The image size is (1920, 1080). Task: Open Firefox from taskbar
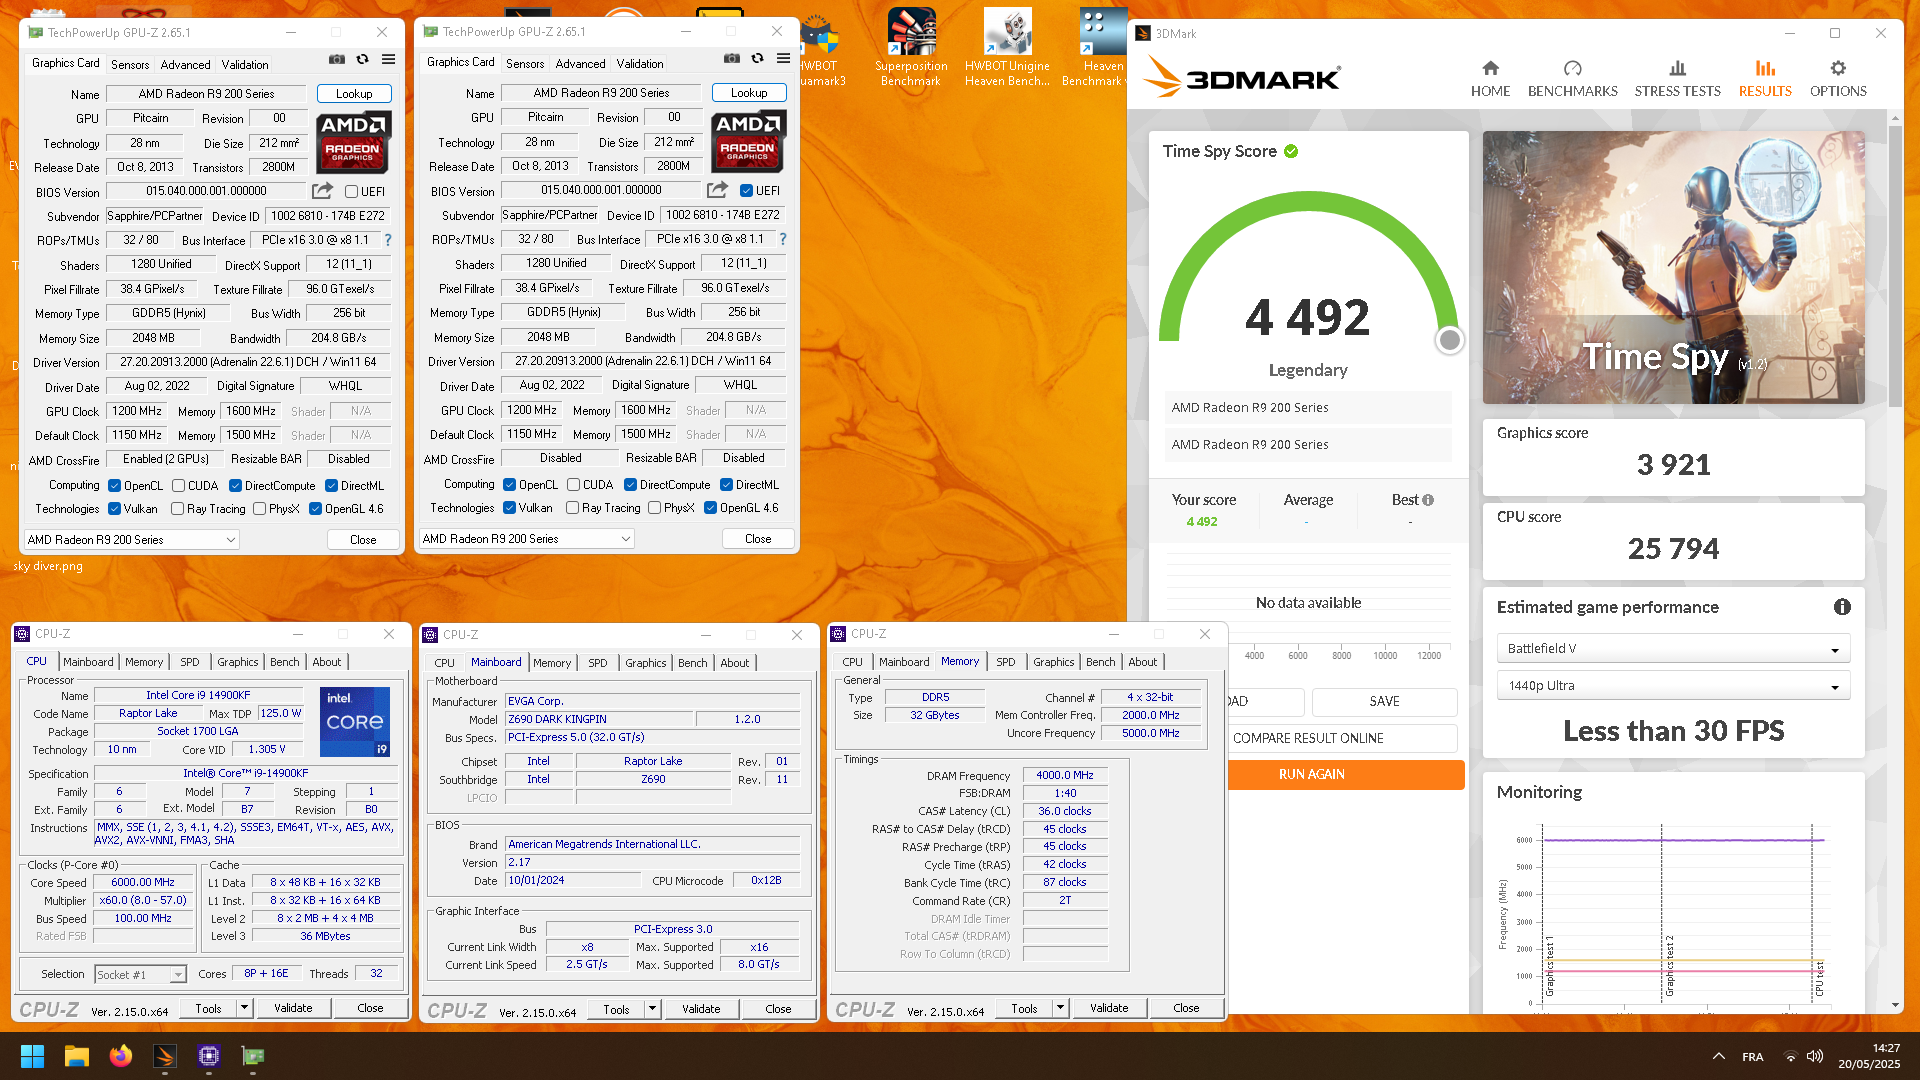tap(121, 1056)
